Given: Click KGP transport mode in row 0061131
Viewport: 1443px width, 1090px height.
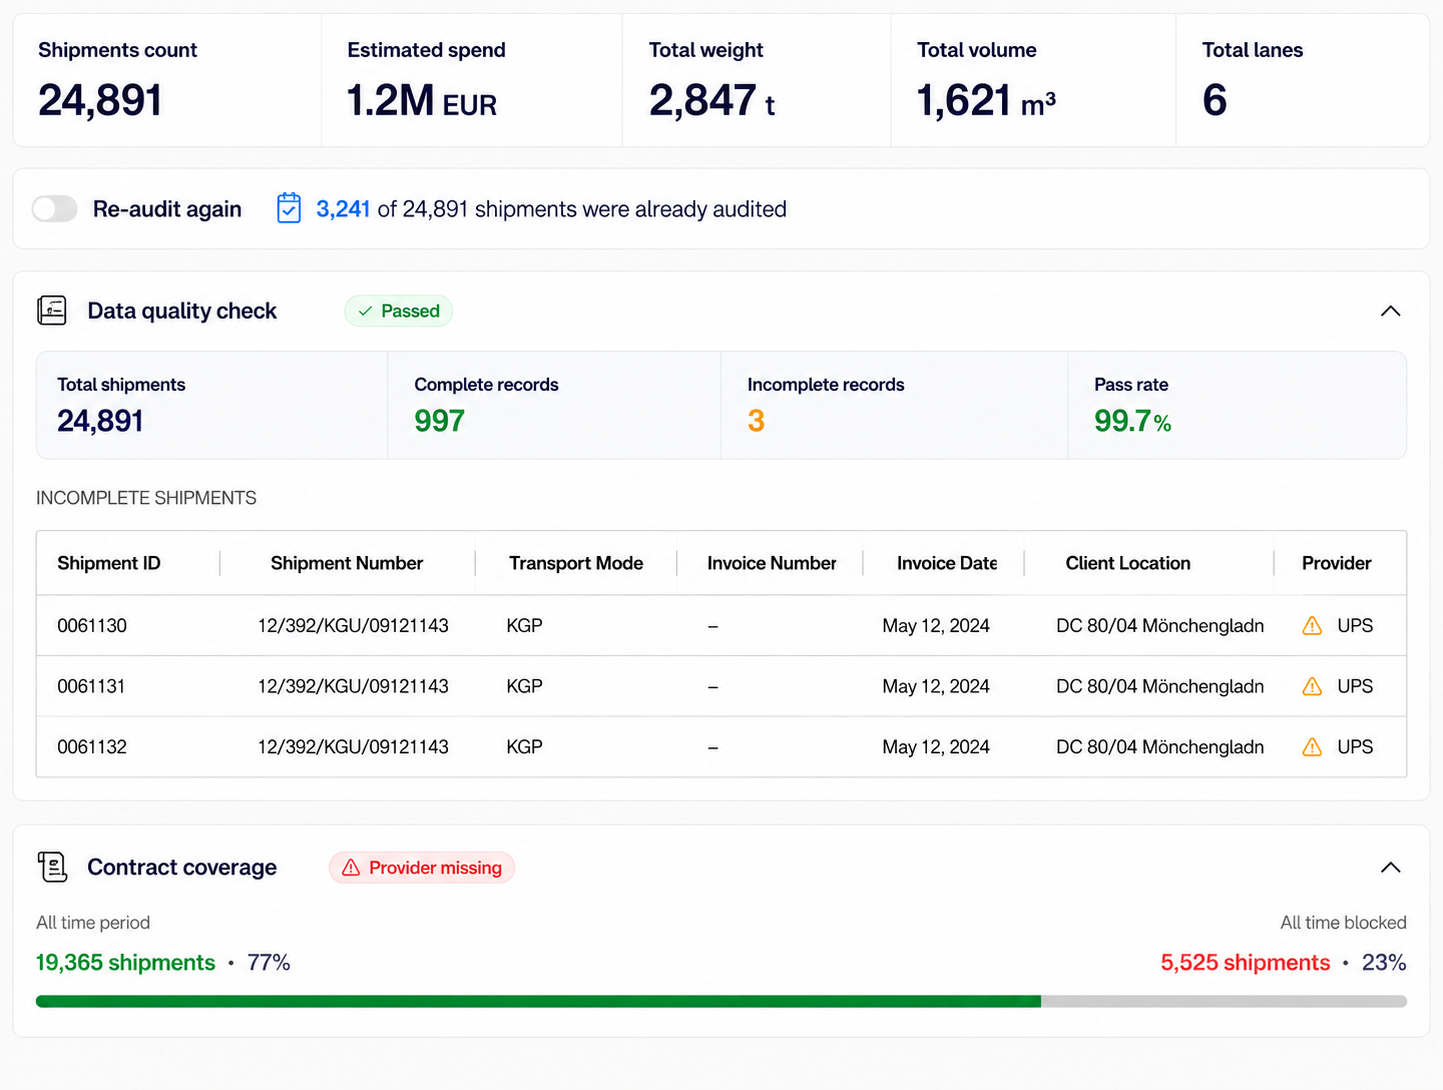Looking at the screenshot, I should pyautogui.click(x=525, y=687).
